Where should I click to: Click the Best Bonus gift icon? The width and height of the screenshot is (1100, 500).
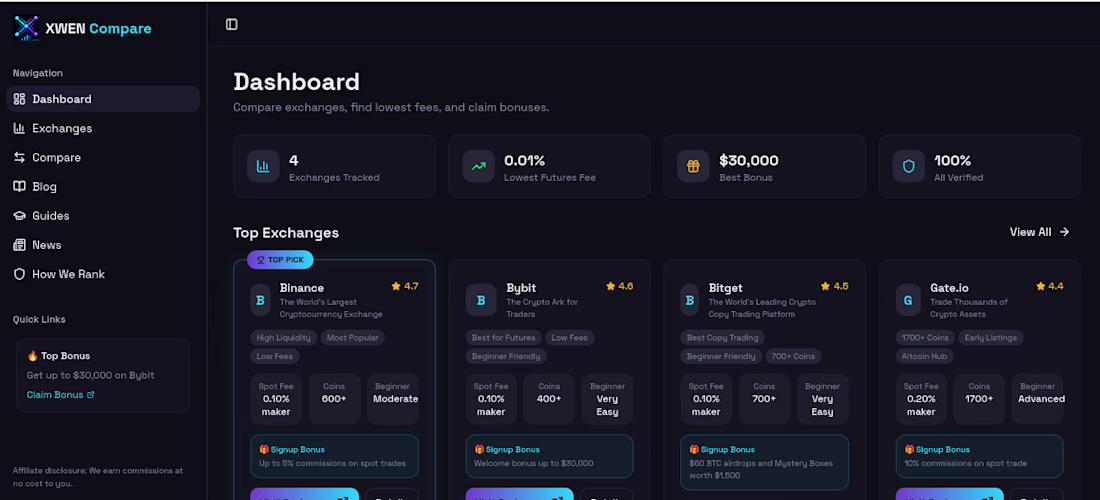click(693, 166)
